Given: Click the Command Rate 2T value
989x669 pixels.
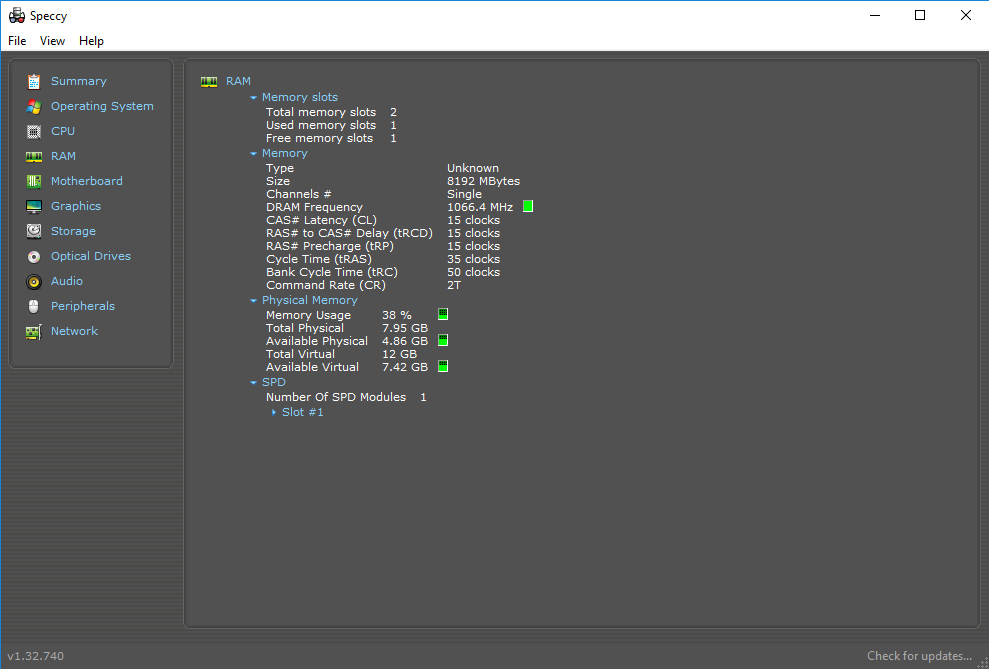Looking at the screenshot, I should [454, 285].
